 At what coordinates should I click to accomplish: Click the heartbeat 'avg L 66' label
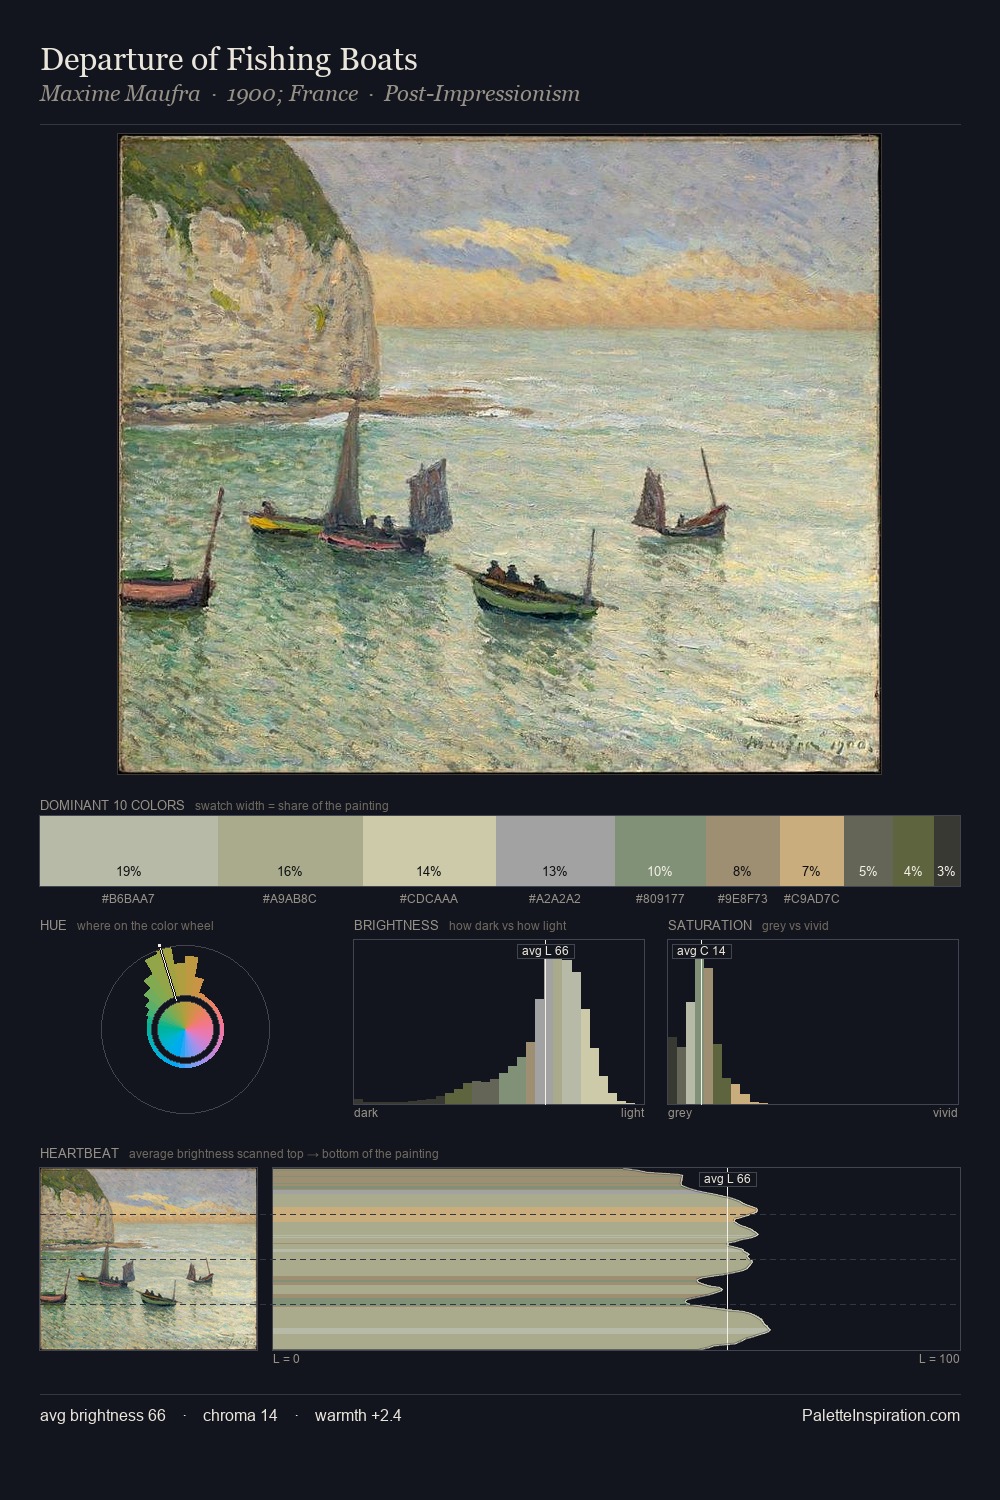click(x=727, y=1179)
